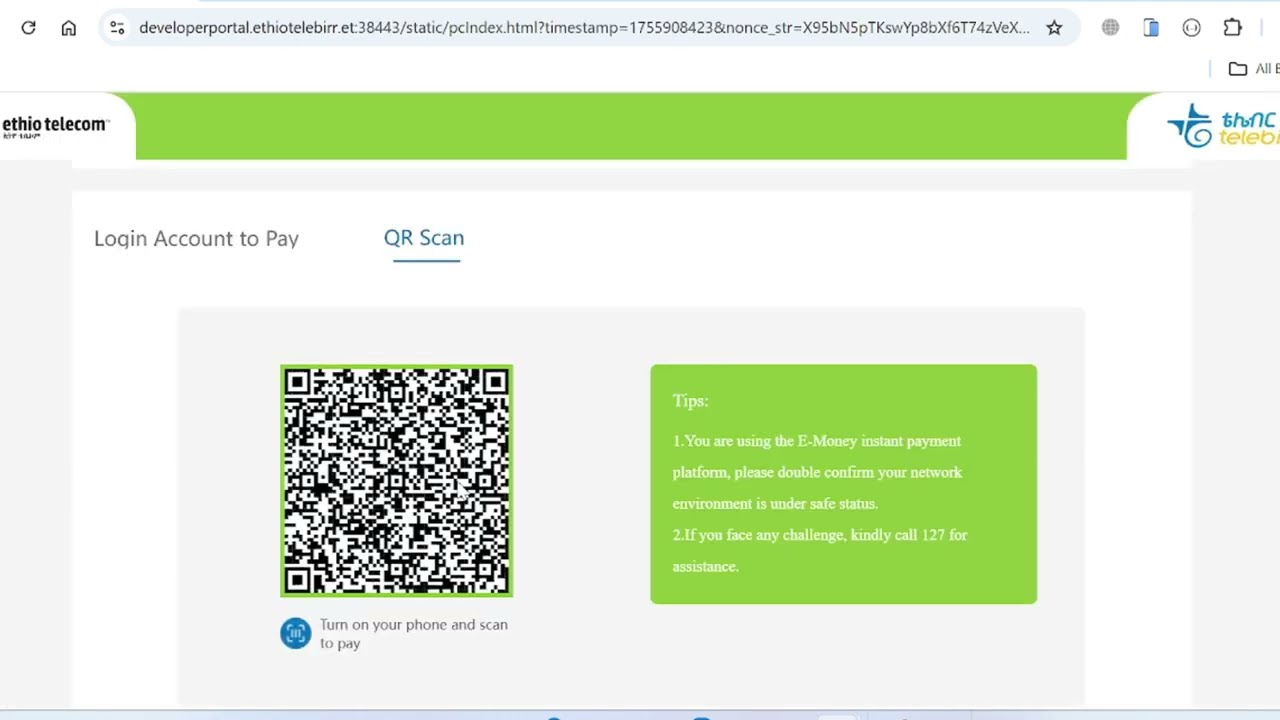Switch to Login Account to Pay tab
Image resolution: width=1280 pixels, height=720 pixels.
click(x=196, y=238)
